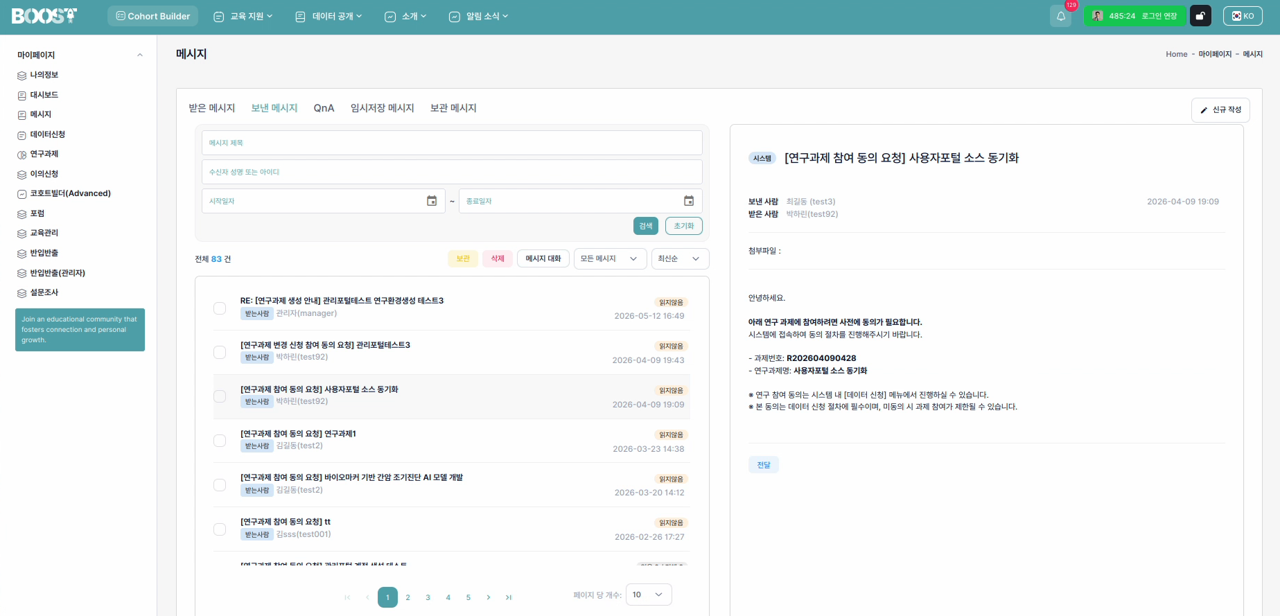The image size is (1280, 616).
Task: Click the 마이페이지 breadcrumb link
Action: pyautogui.click(x=1215, y=54)
